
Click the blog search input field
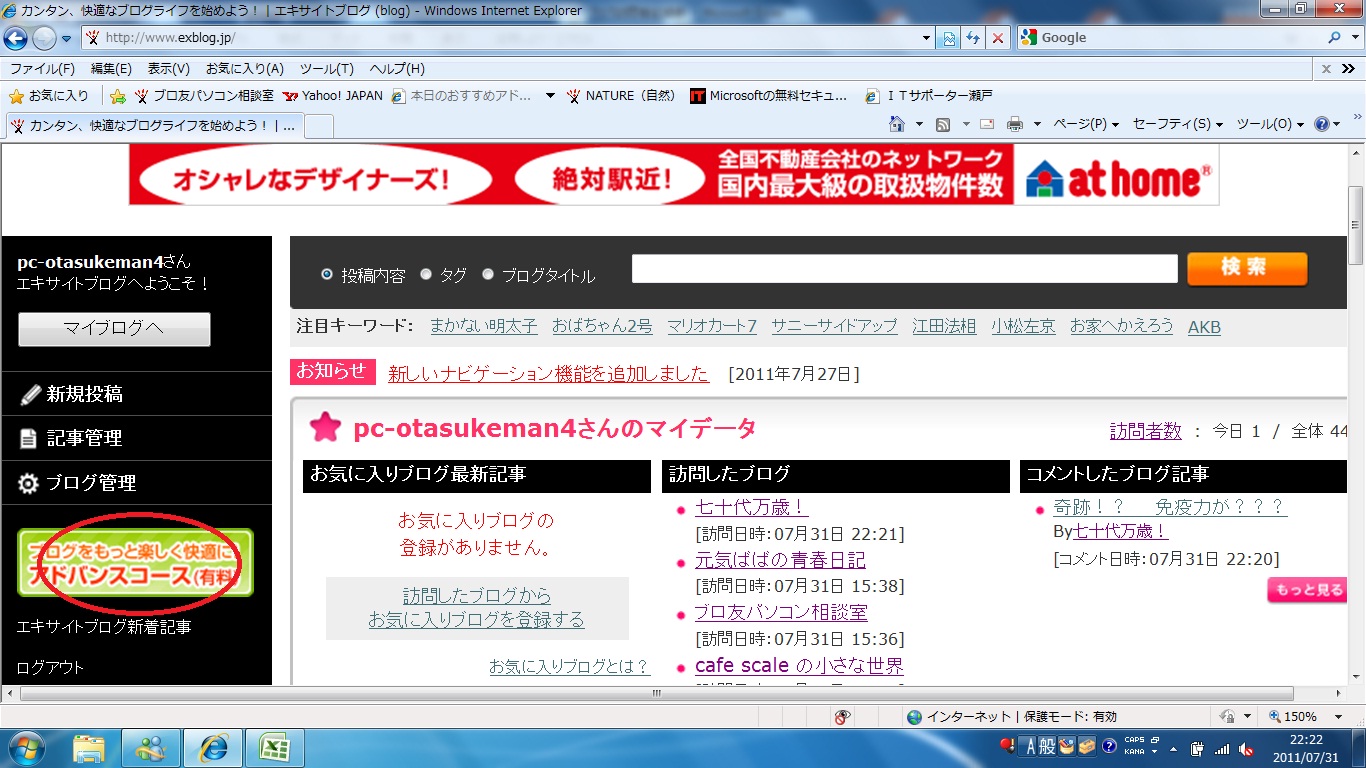(x=905, y=269)
